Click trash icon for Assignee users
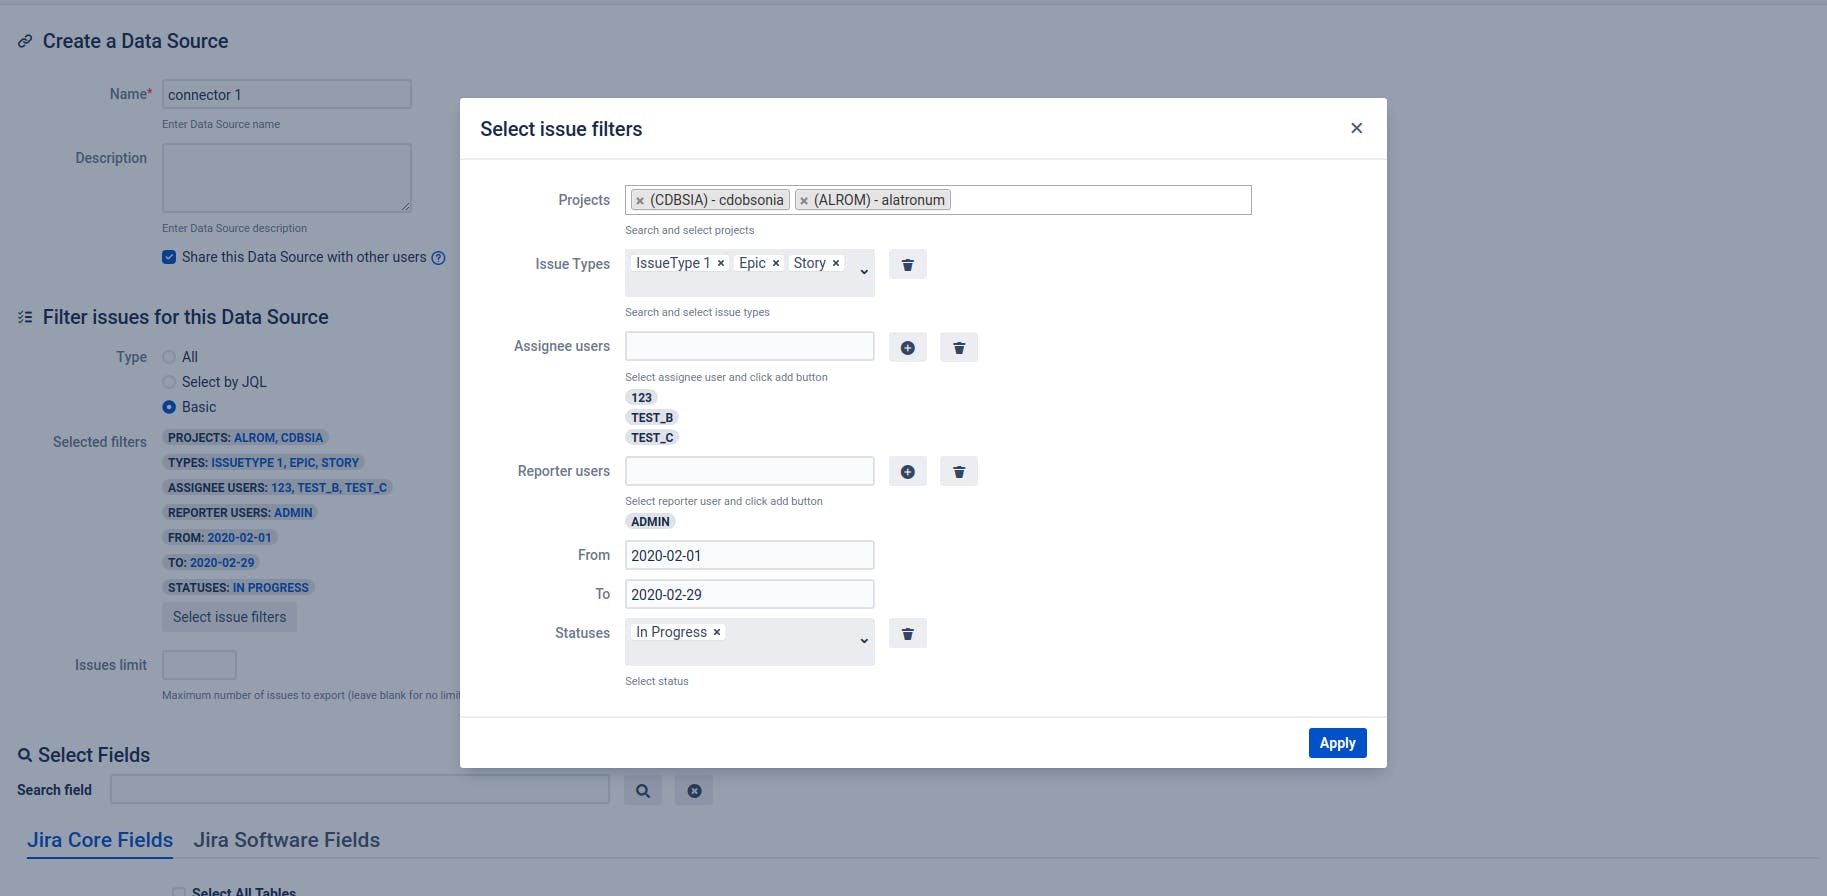 coord(959,348)
